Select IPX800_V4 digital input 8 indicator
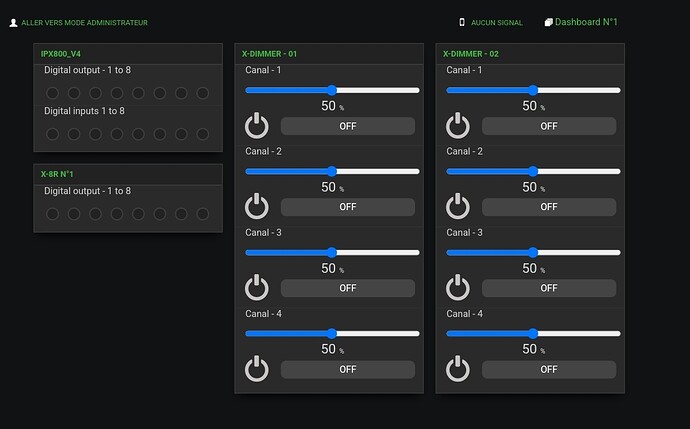The image size is (690, 429). 202,134
